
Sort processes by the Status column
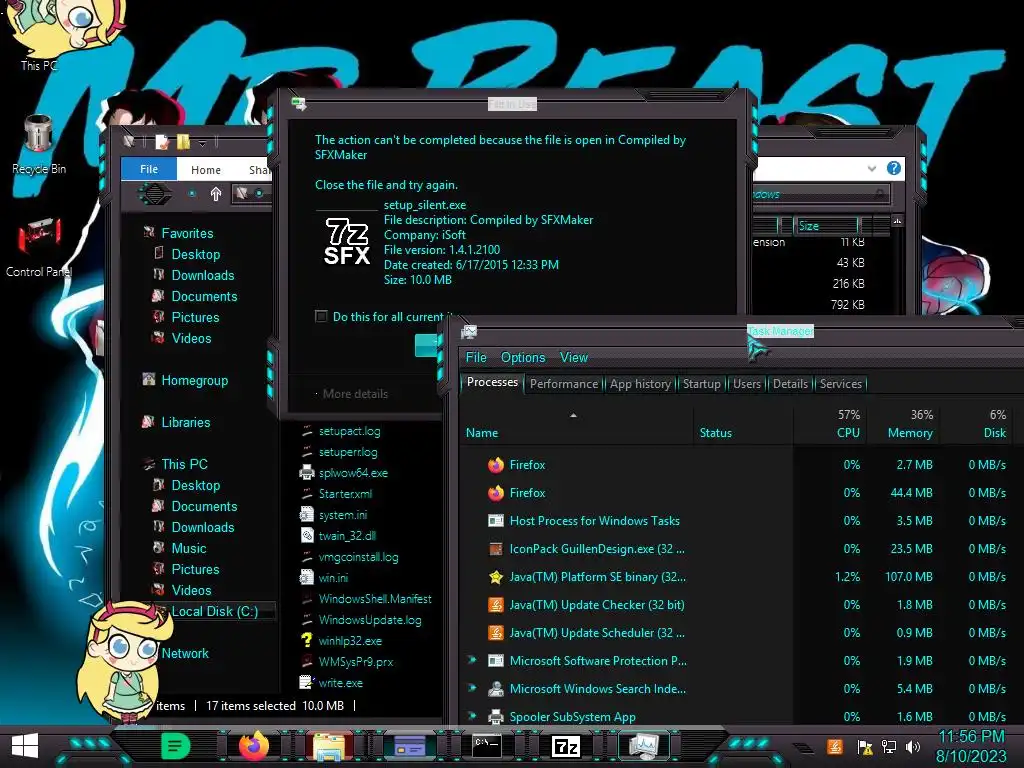pyautogui.click(x=743, y=424)
